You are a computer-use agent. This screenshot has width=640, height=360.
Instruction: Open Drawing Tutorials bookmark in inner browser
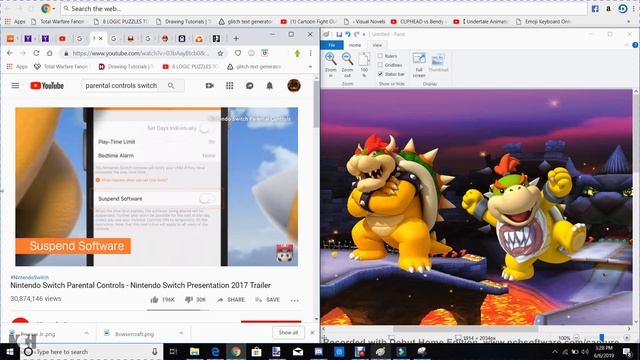[126, 67]
